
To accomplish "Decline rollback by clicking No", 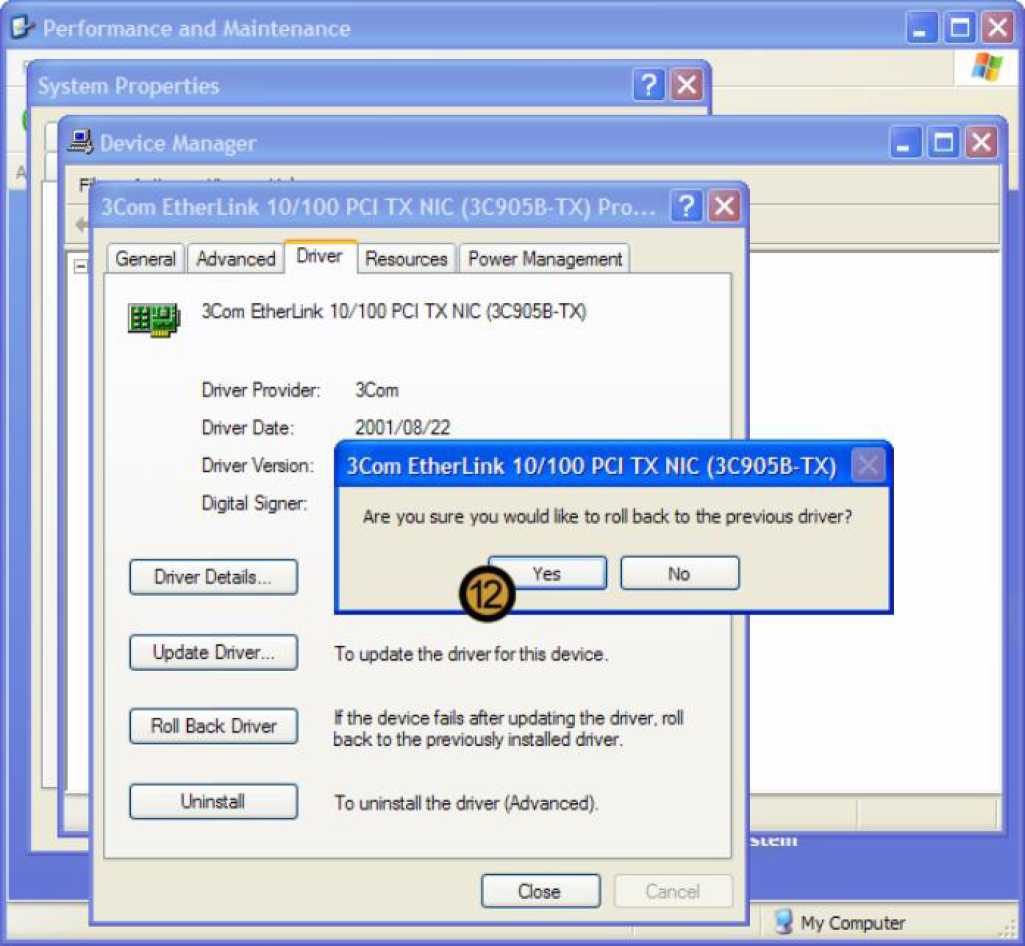I will click(679, 573).
